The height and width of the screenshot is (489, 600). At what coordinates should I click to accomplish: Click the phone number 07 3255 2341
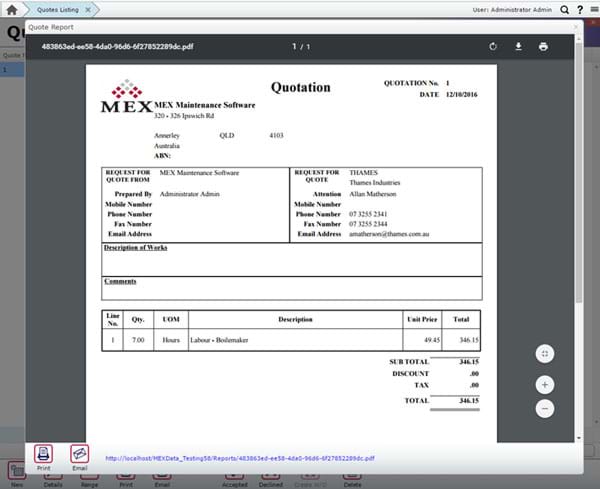(368, 214)
